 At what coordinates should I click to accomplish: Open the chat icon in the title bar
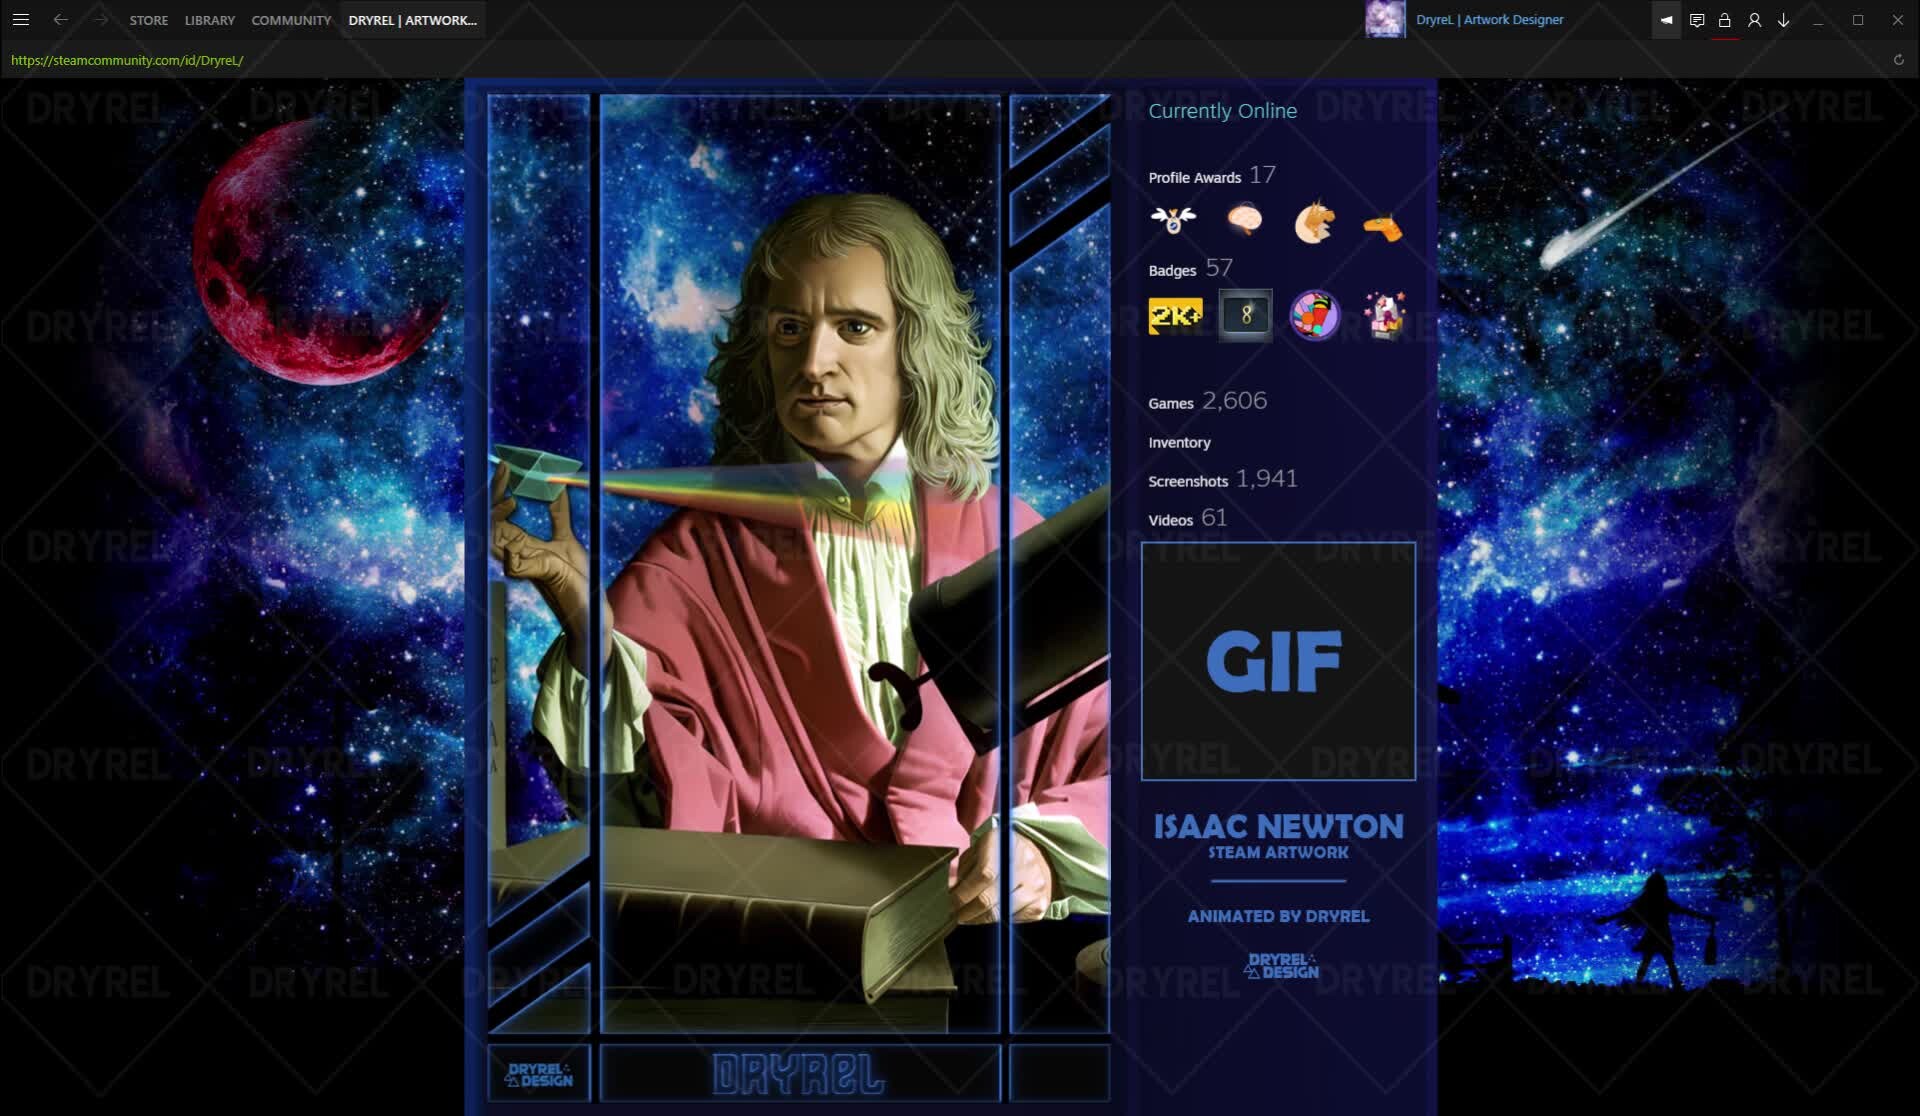point(1696,20)
